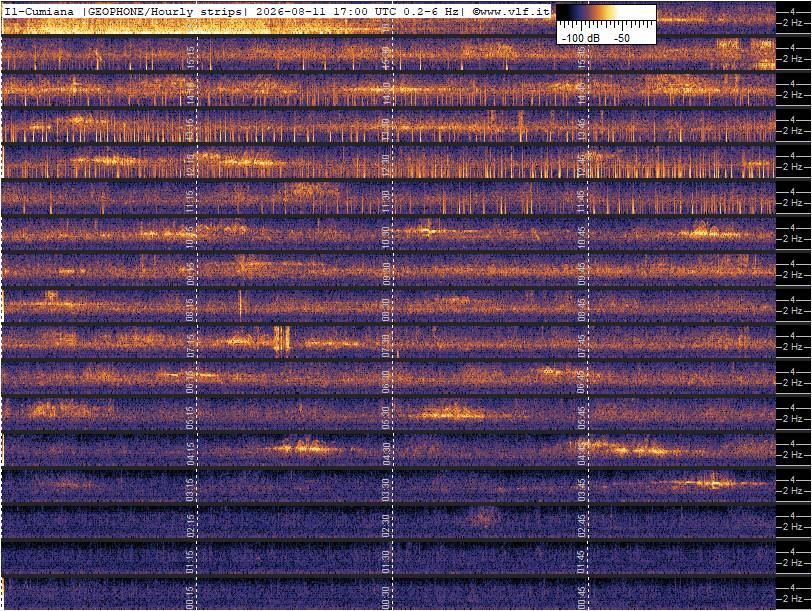Select the 11:15 time marker
The image size is (812, 611).
click(190, 201)
